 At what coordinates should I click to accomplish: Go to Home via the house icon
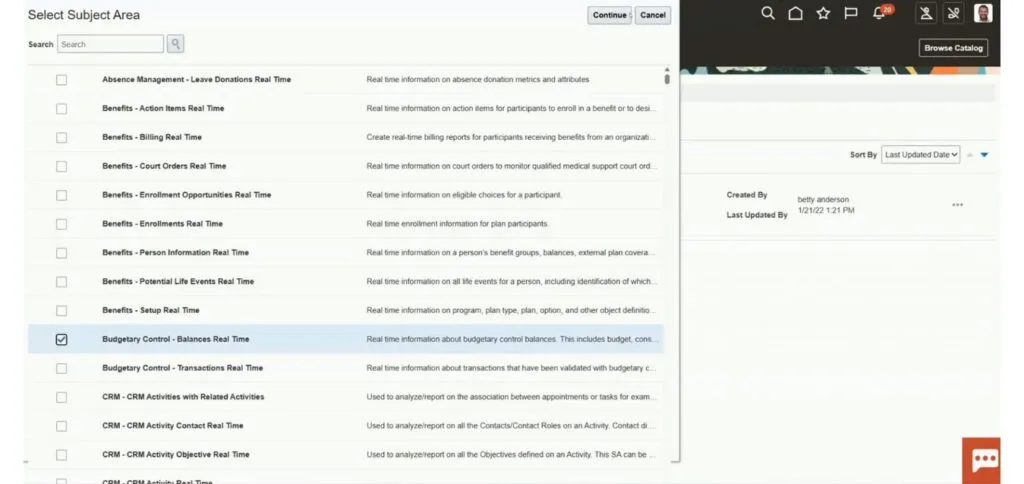[795, 13]
